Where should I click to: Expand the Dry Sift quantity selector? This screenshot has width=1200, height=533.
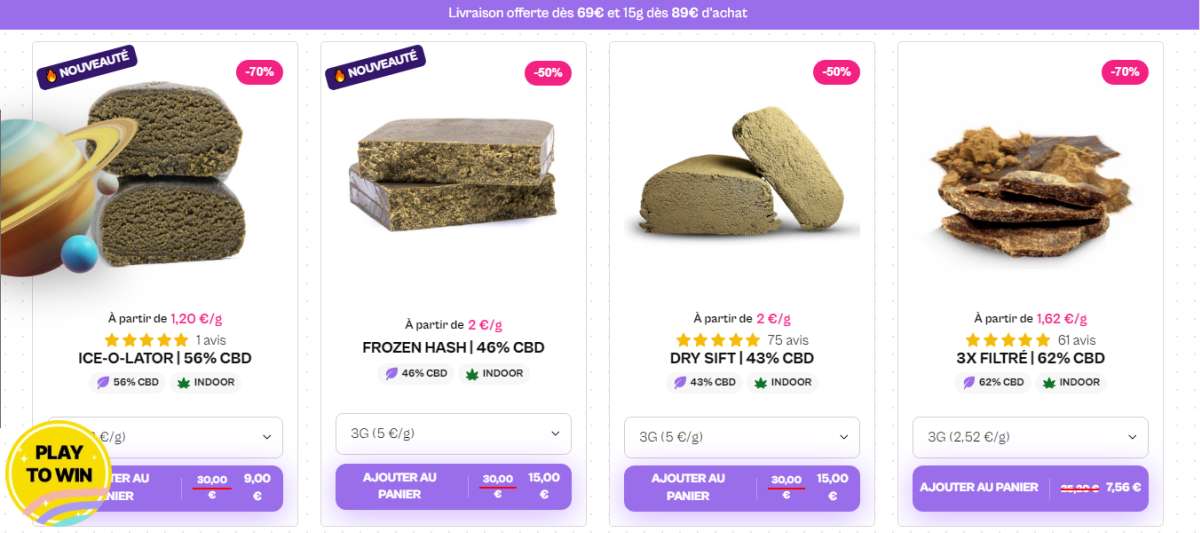pos(741,437)
